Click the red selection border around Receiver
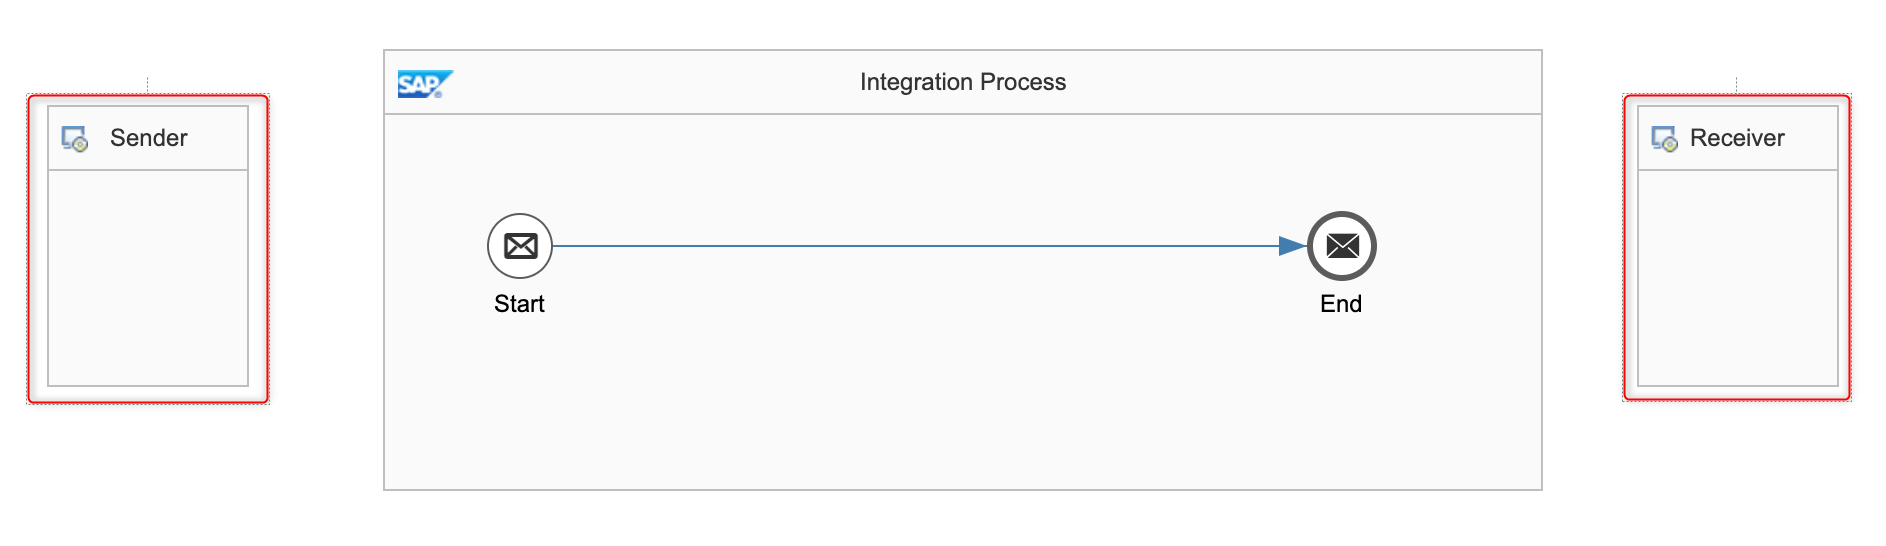1886x546 pixels. point(1849,250)
